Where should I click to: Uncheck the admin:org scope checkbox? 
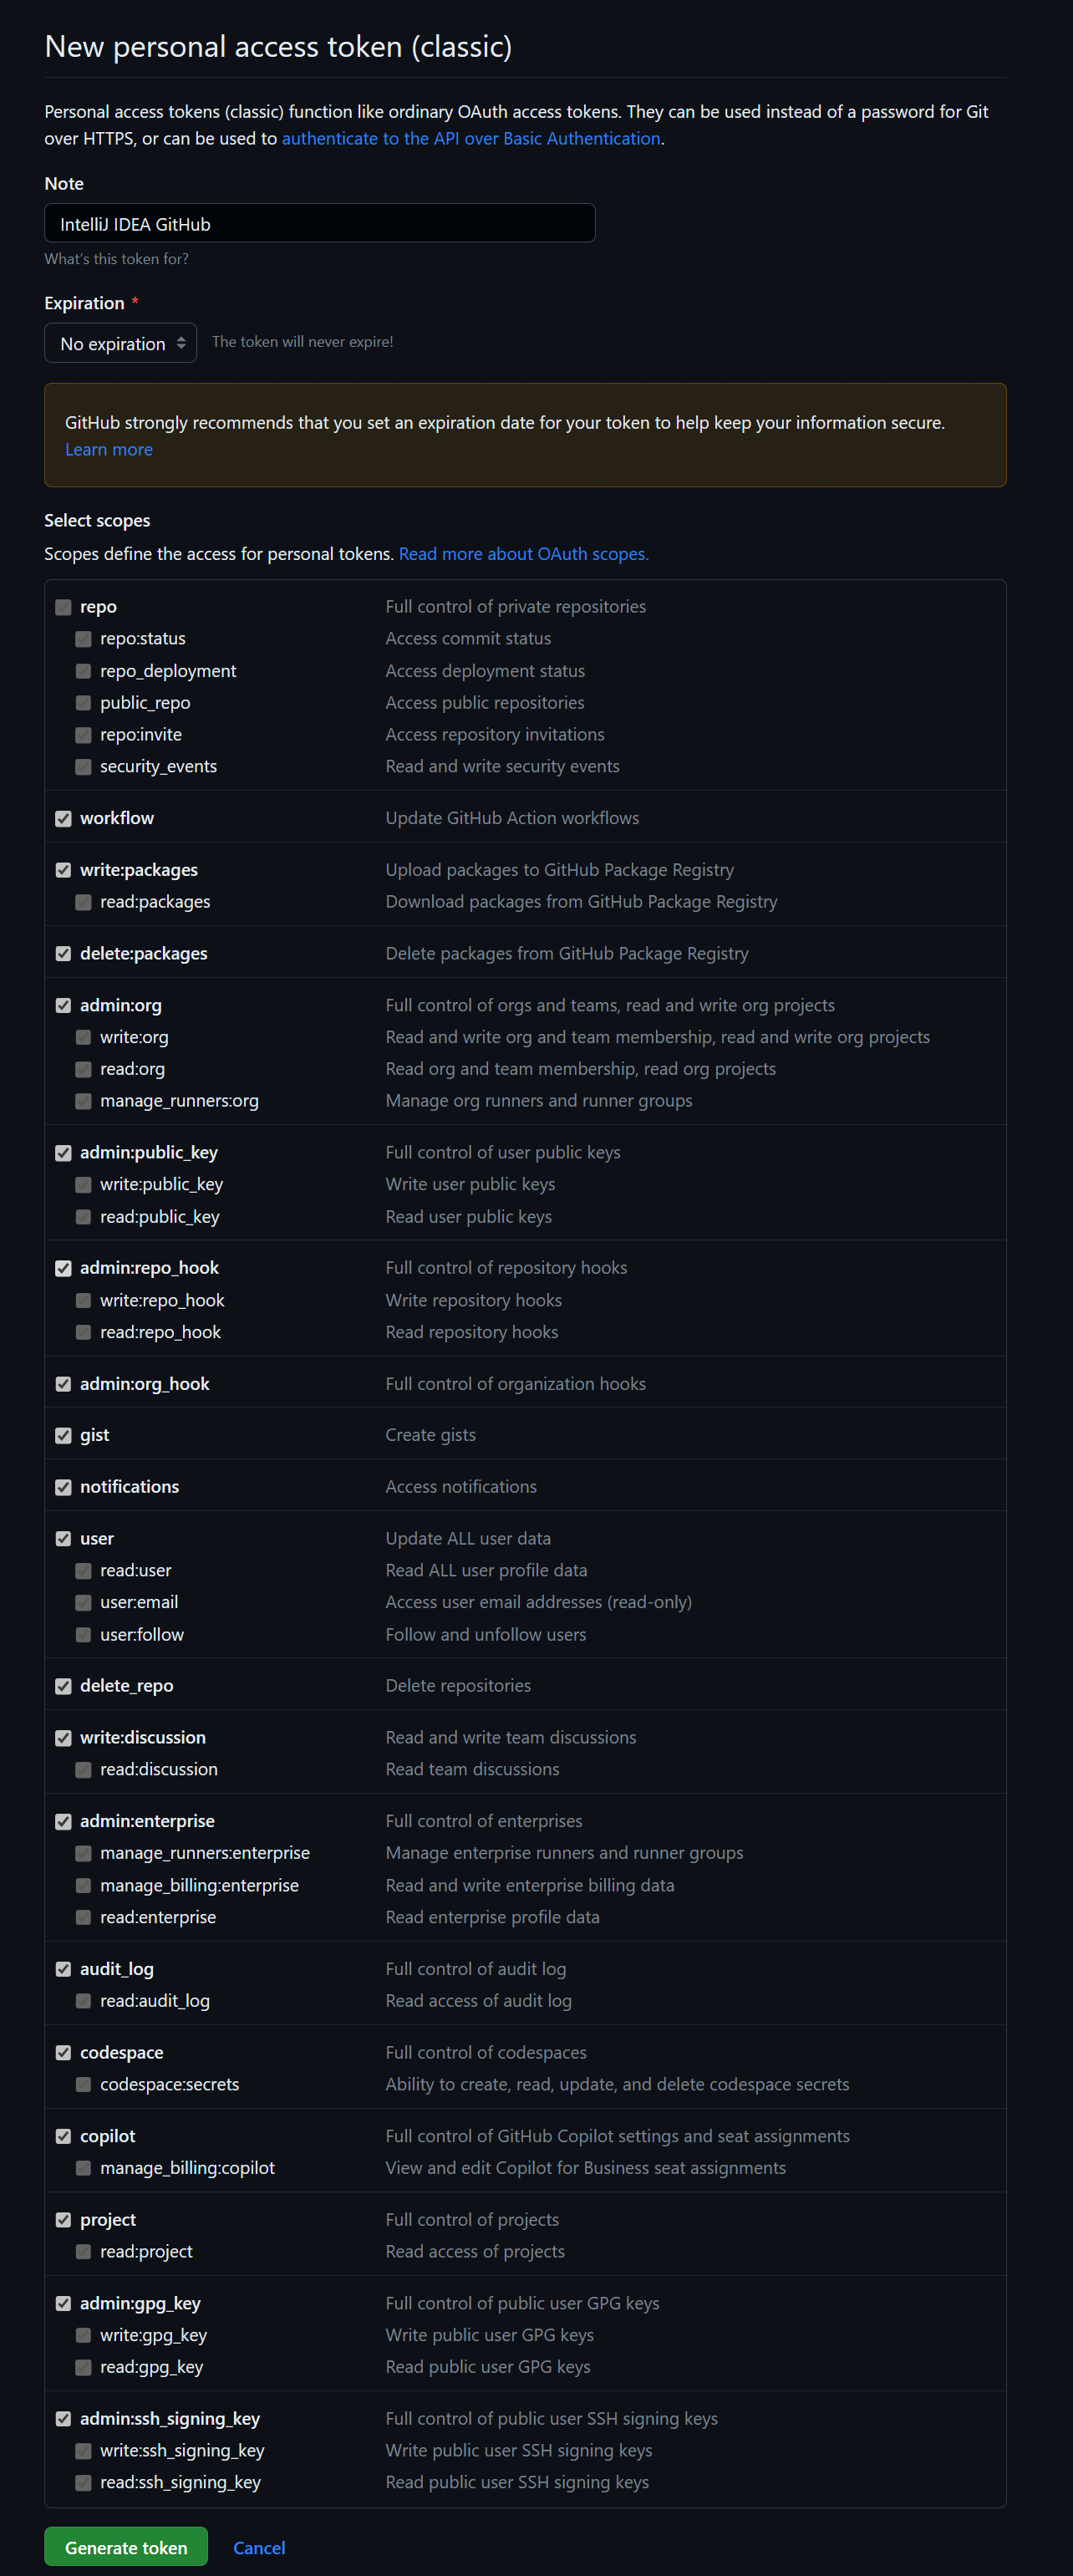[x=63, y=1006]
